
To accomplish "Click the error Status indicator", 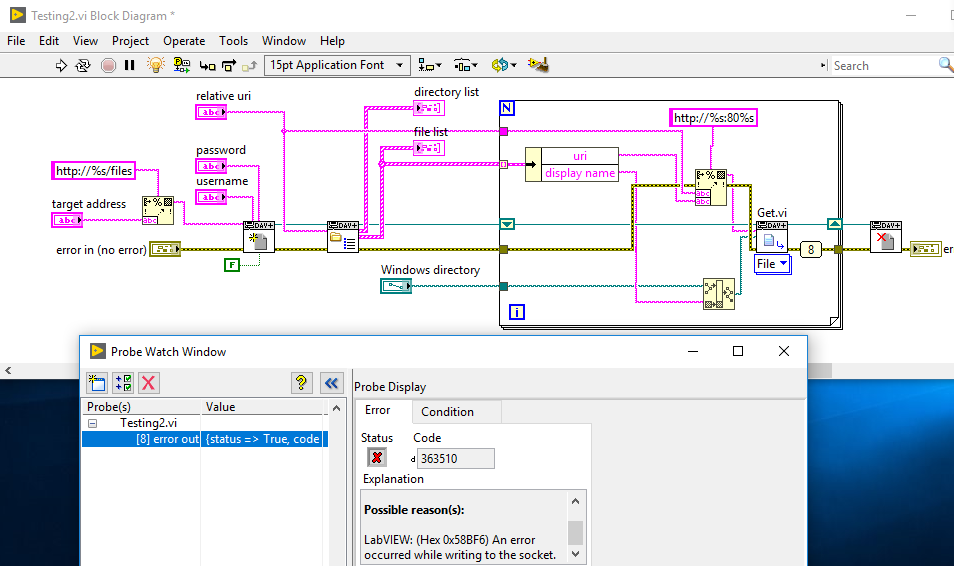I will (x=377, y=458).
